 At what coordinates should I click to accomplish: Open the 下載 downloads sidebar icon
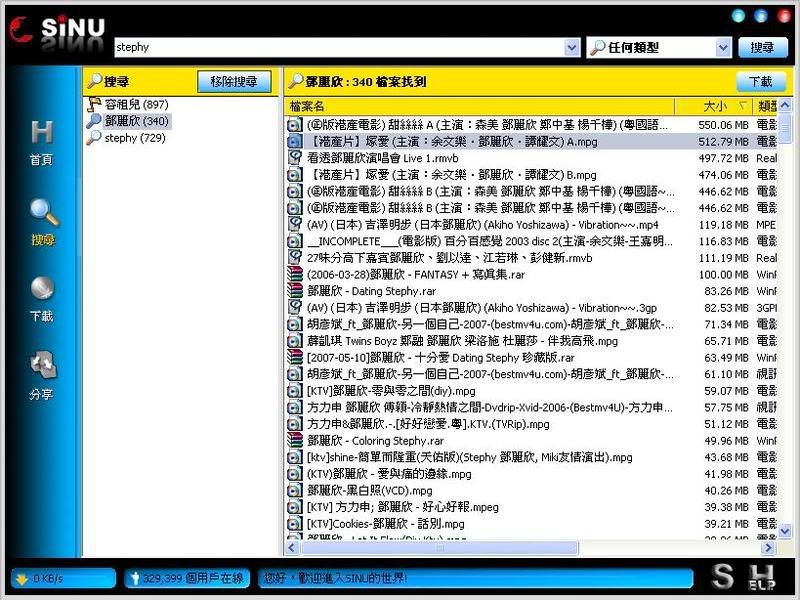coord(42,298)
